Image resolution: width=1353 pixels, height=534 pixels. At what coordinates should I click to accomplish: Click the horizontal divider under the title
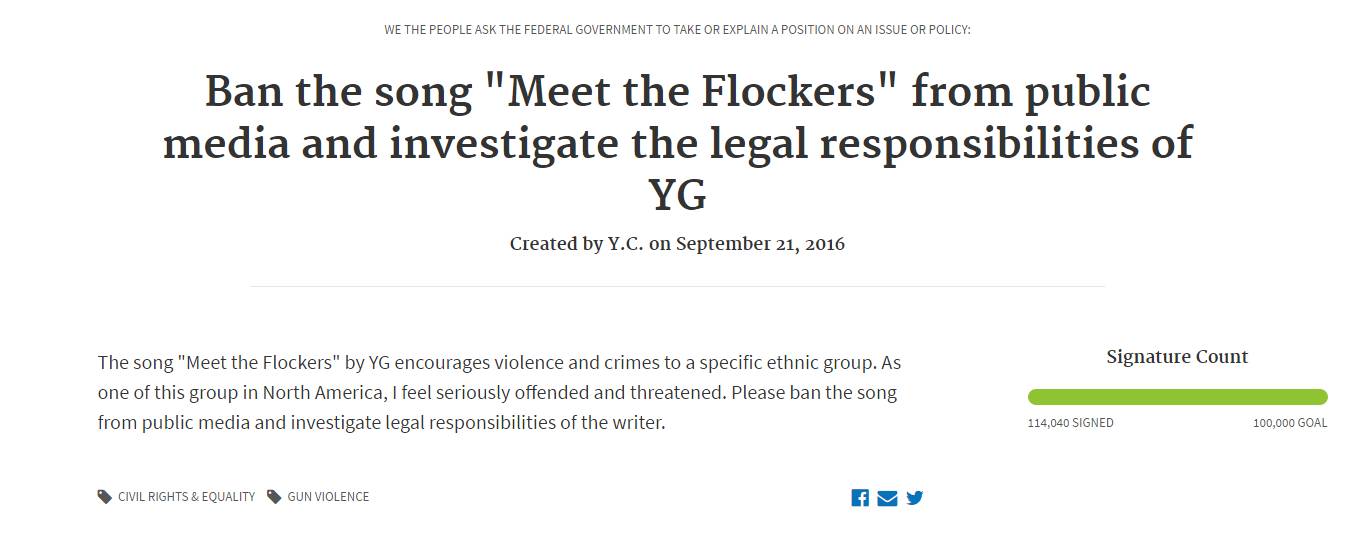[677, 286]
